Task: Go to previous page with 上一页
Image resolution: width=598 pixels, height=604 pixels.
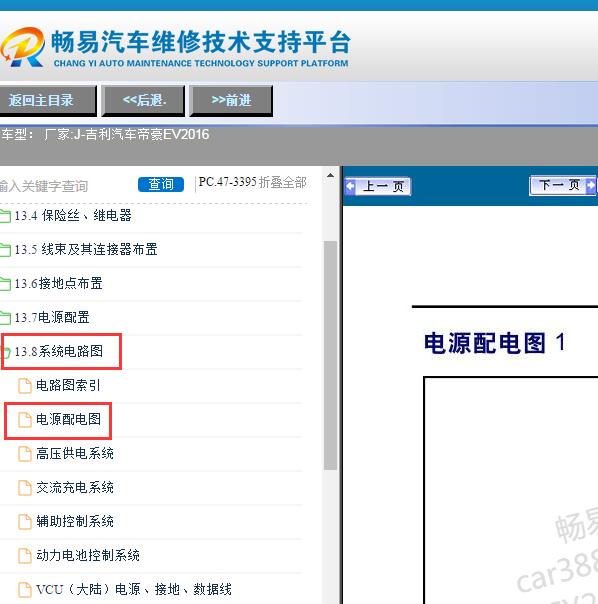Action: (378, 186)
